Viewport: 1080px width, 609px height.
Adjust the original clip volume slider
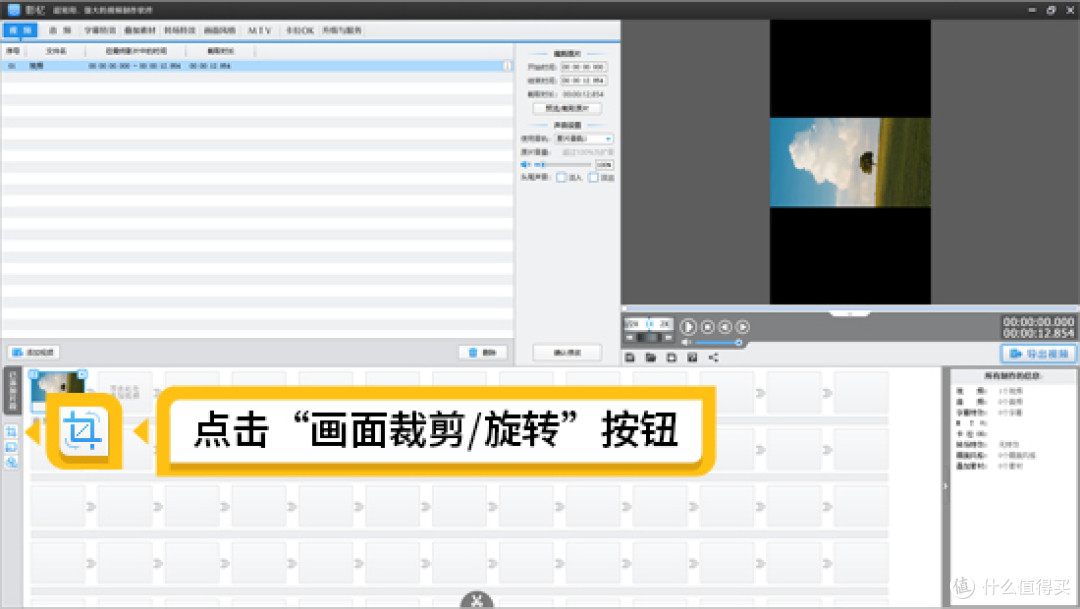coord(562,165)
